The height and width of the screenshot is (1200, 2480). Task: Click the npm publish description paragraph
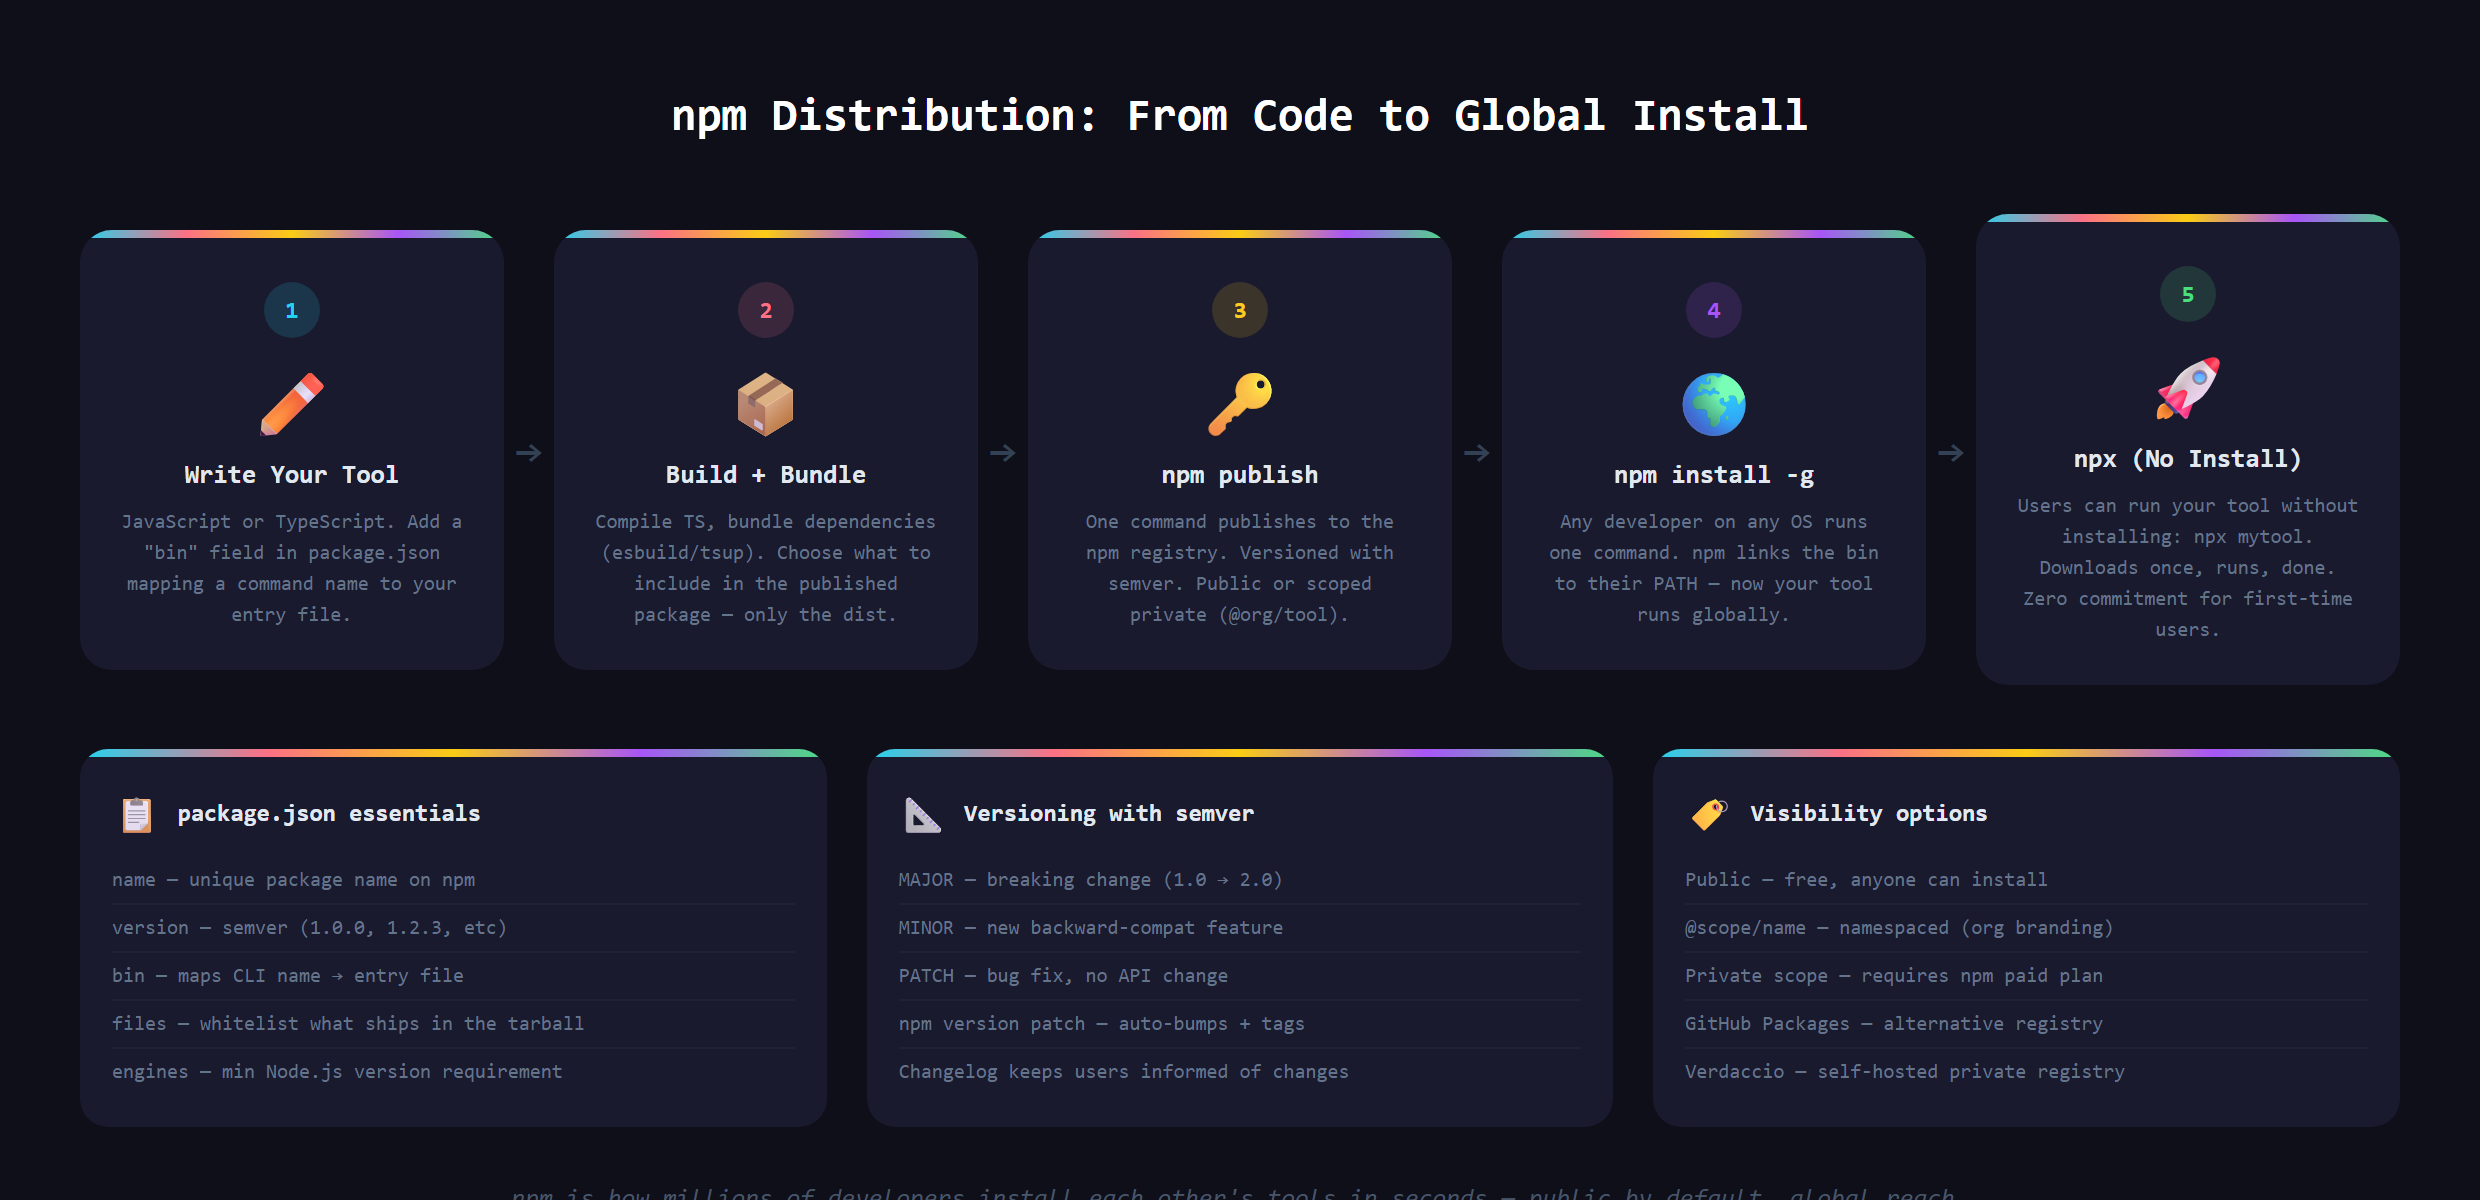pos(1240,568)
